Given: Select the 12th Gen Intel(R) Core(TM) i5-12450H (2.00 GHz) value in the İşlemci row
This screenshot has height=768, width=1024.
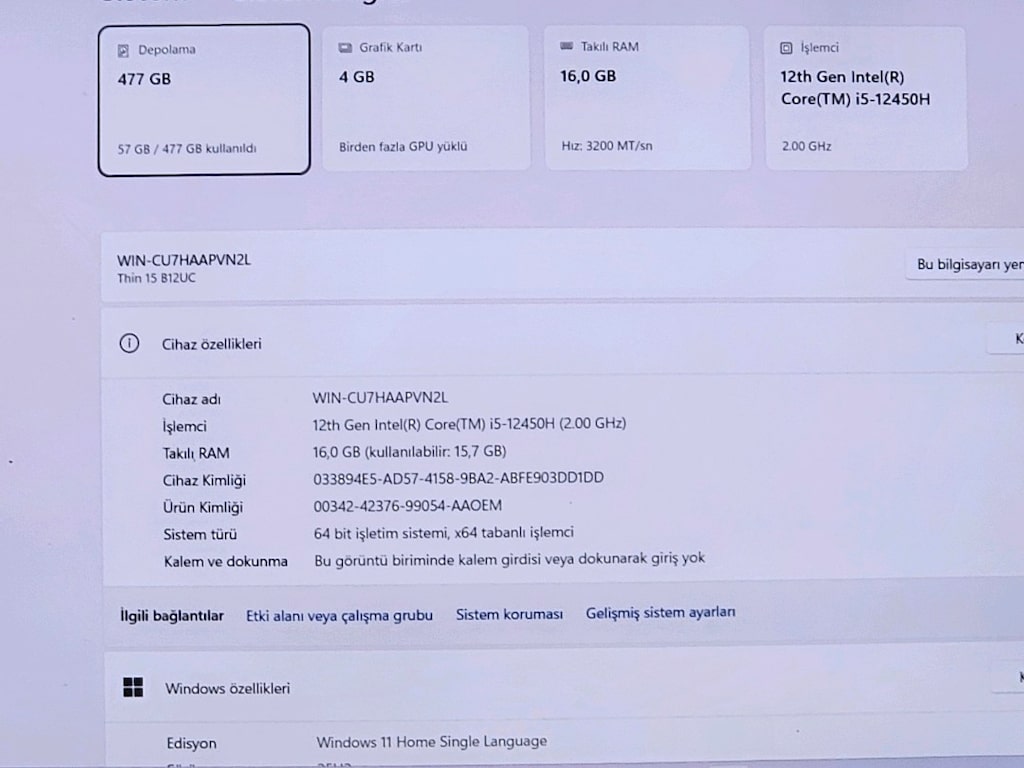Looking at the screenshot, I should [x=469, y=424].
